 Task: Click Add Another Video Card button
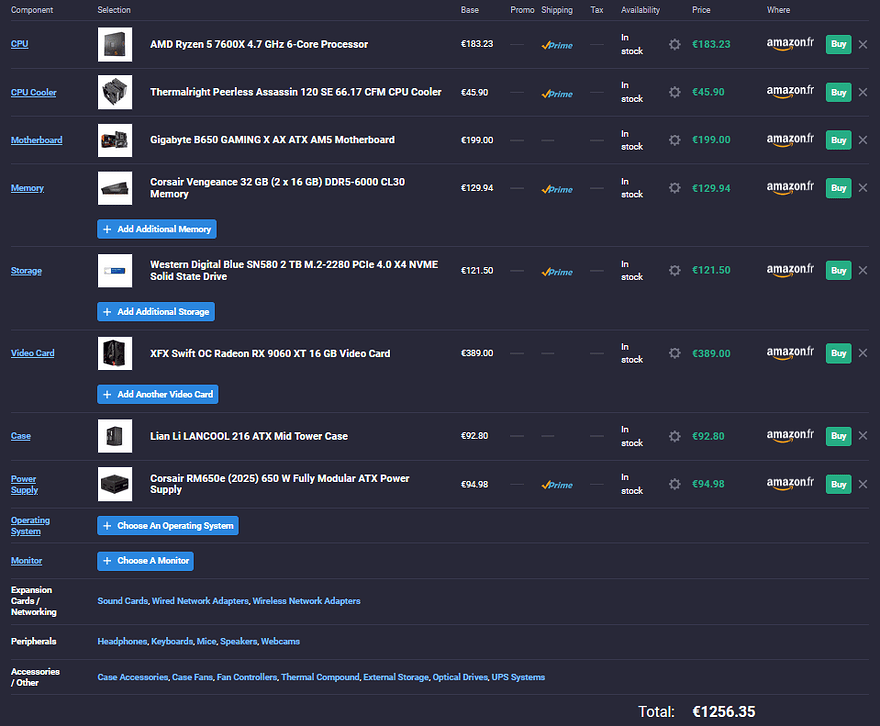pyautogui.click(x=158, y=394)
